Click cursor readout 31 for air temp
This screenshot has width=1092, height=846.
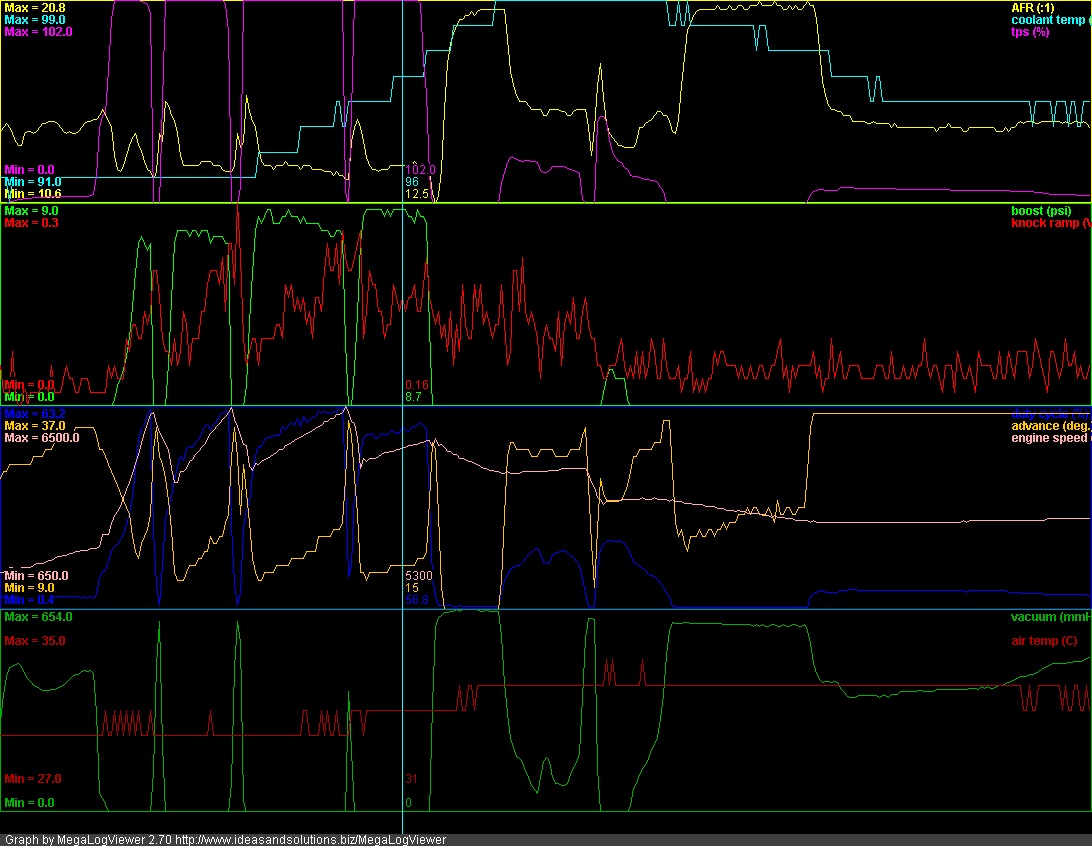[x=412, y=778]
